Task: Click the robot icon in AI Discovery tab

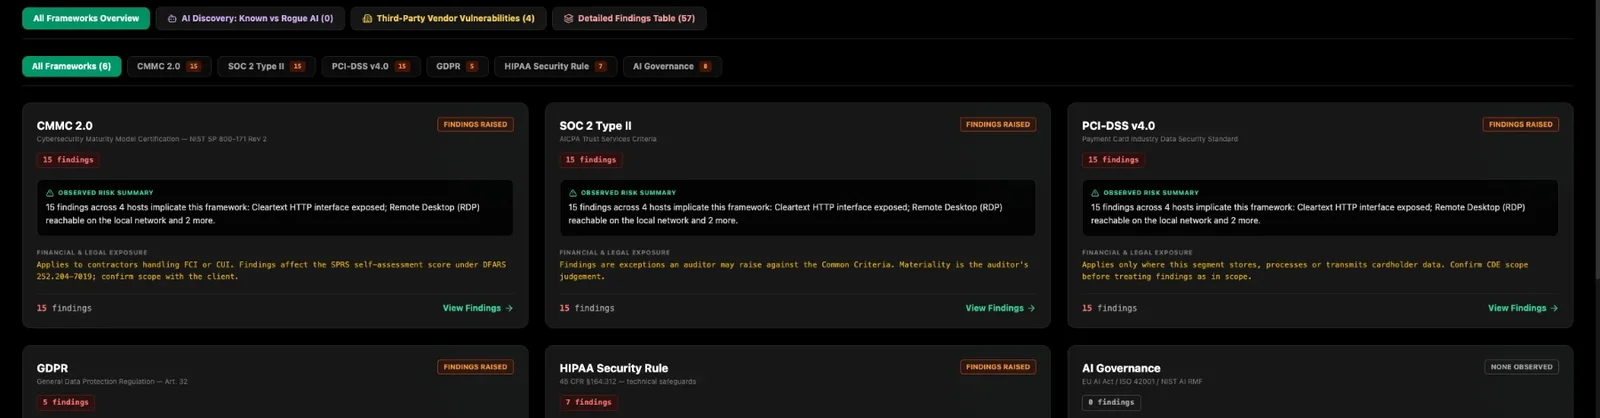Action: tap(172, 18)
